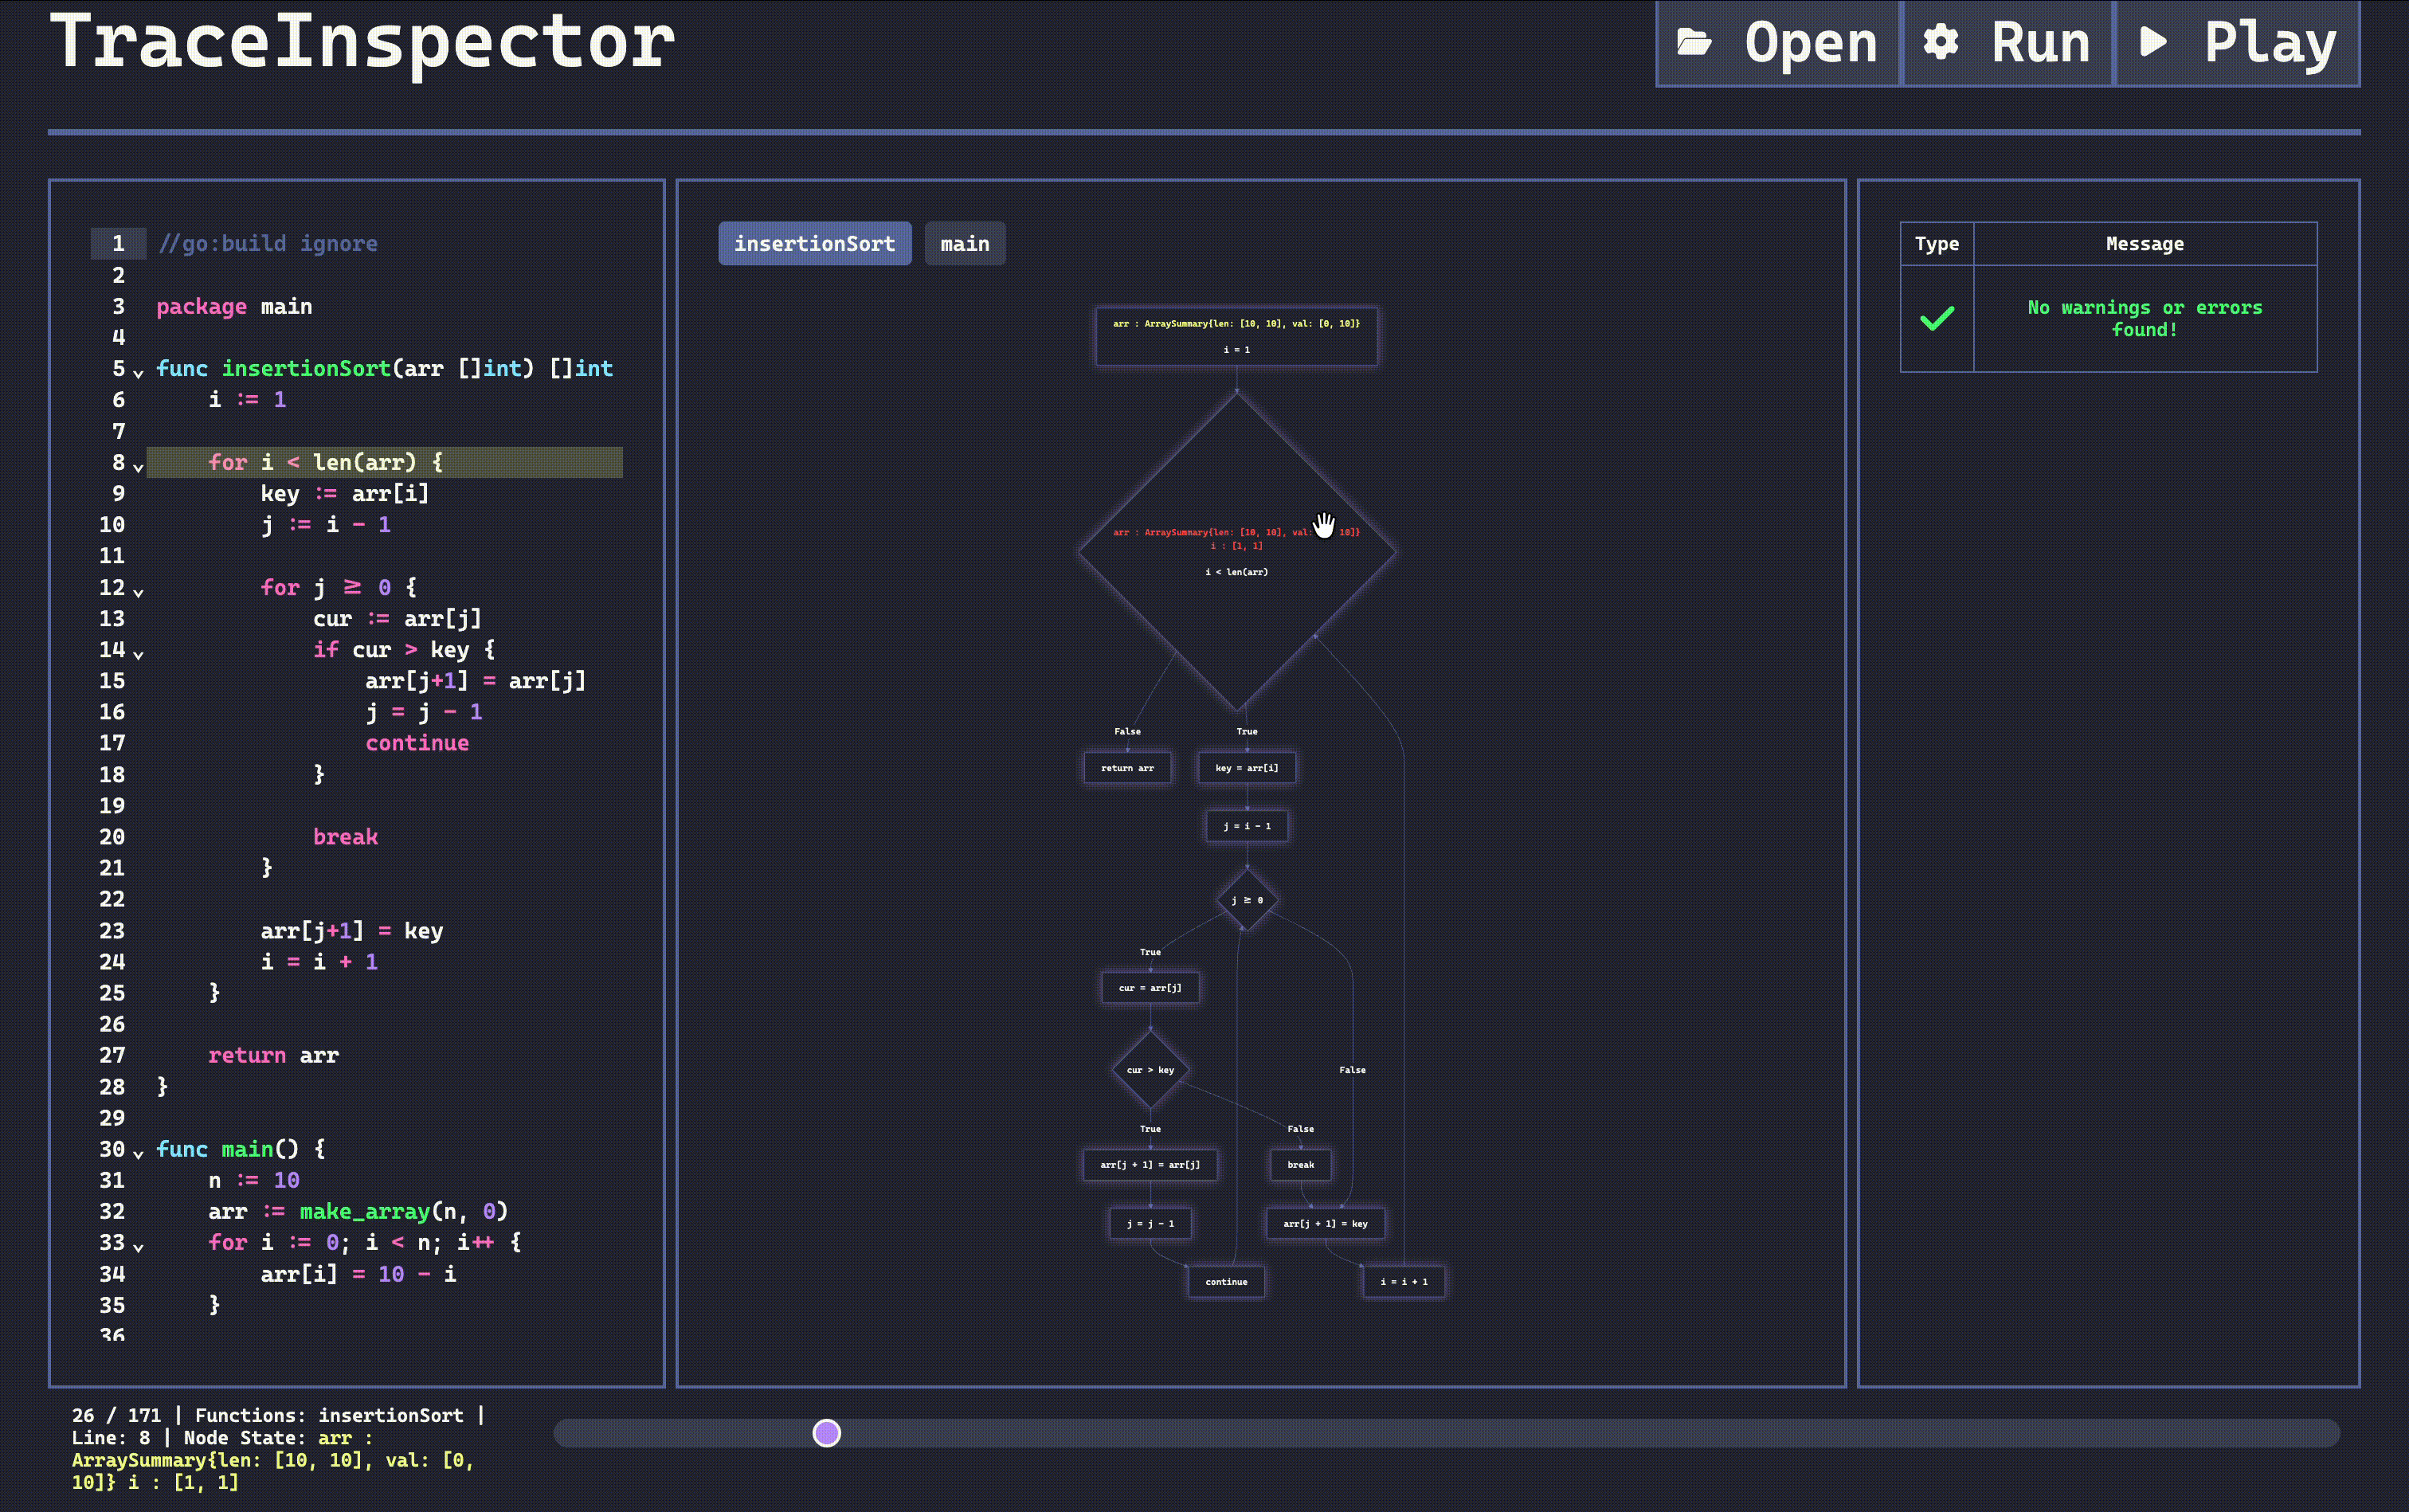Click 'func main() {' on line 30
The image size is (2409, 1512).
click(x=240, y=1149)
